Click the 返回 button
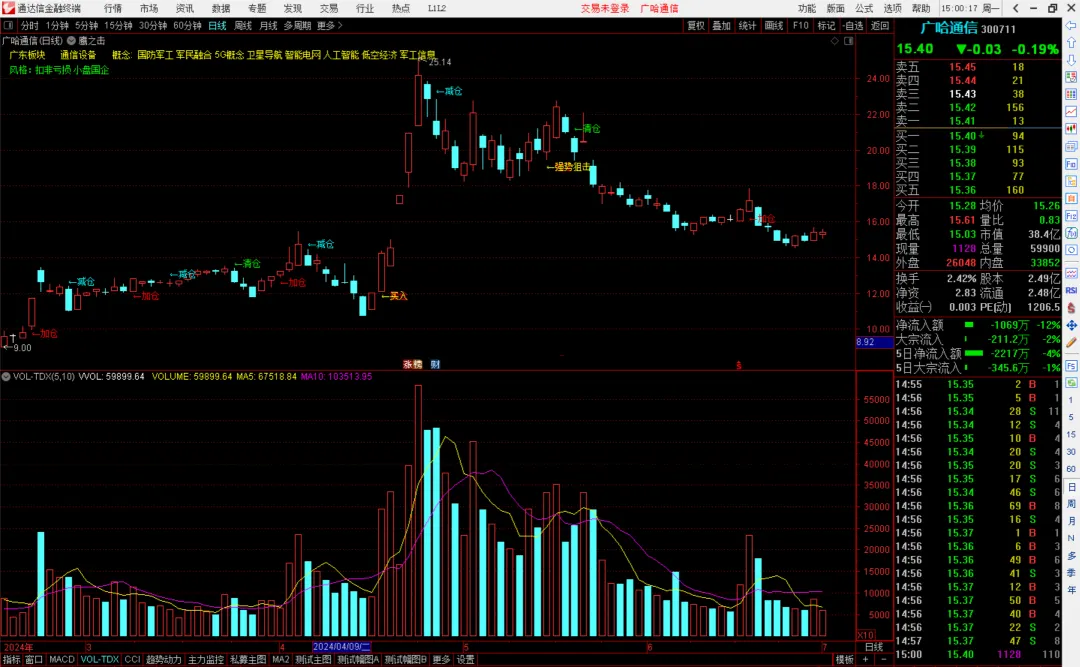Viewport: 1080px width, 667px height. (x=880, y=25)
